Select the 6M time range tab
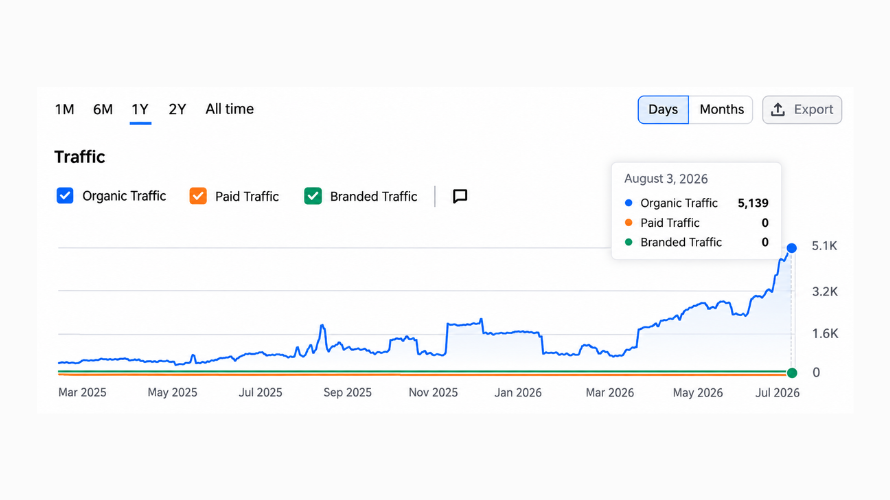This screenshot has height=500, width=890. click(103, 109)
